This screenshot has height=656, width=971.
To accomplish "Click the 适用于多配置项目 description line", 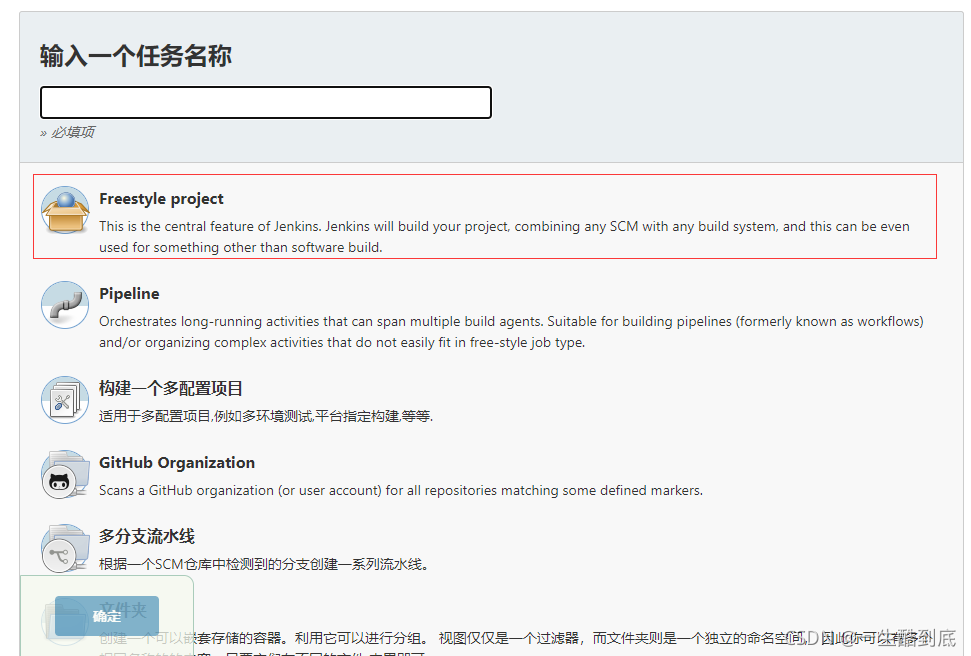I will click(266, 416).
